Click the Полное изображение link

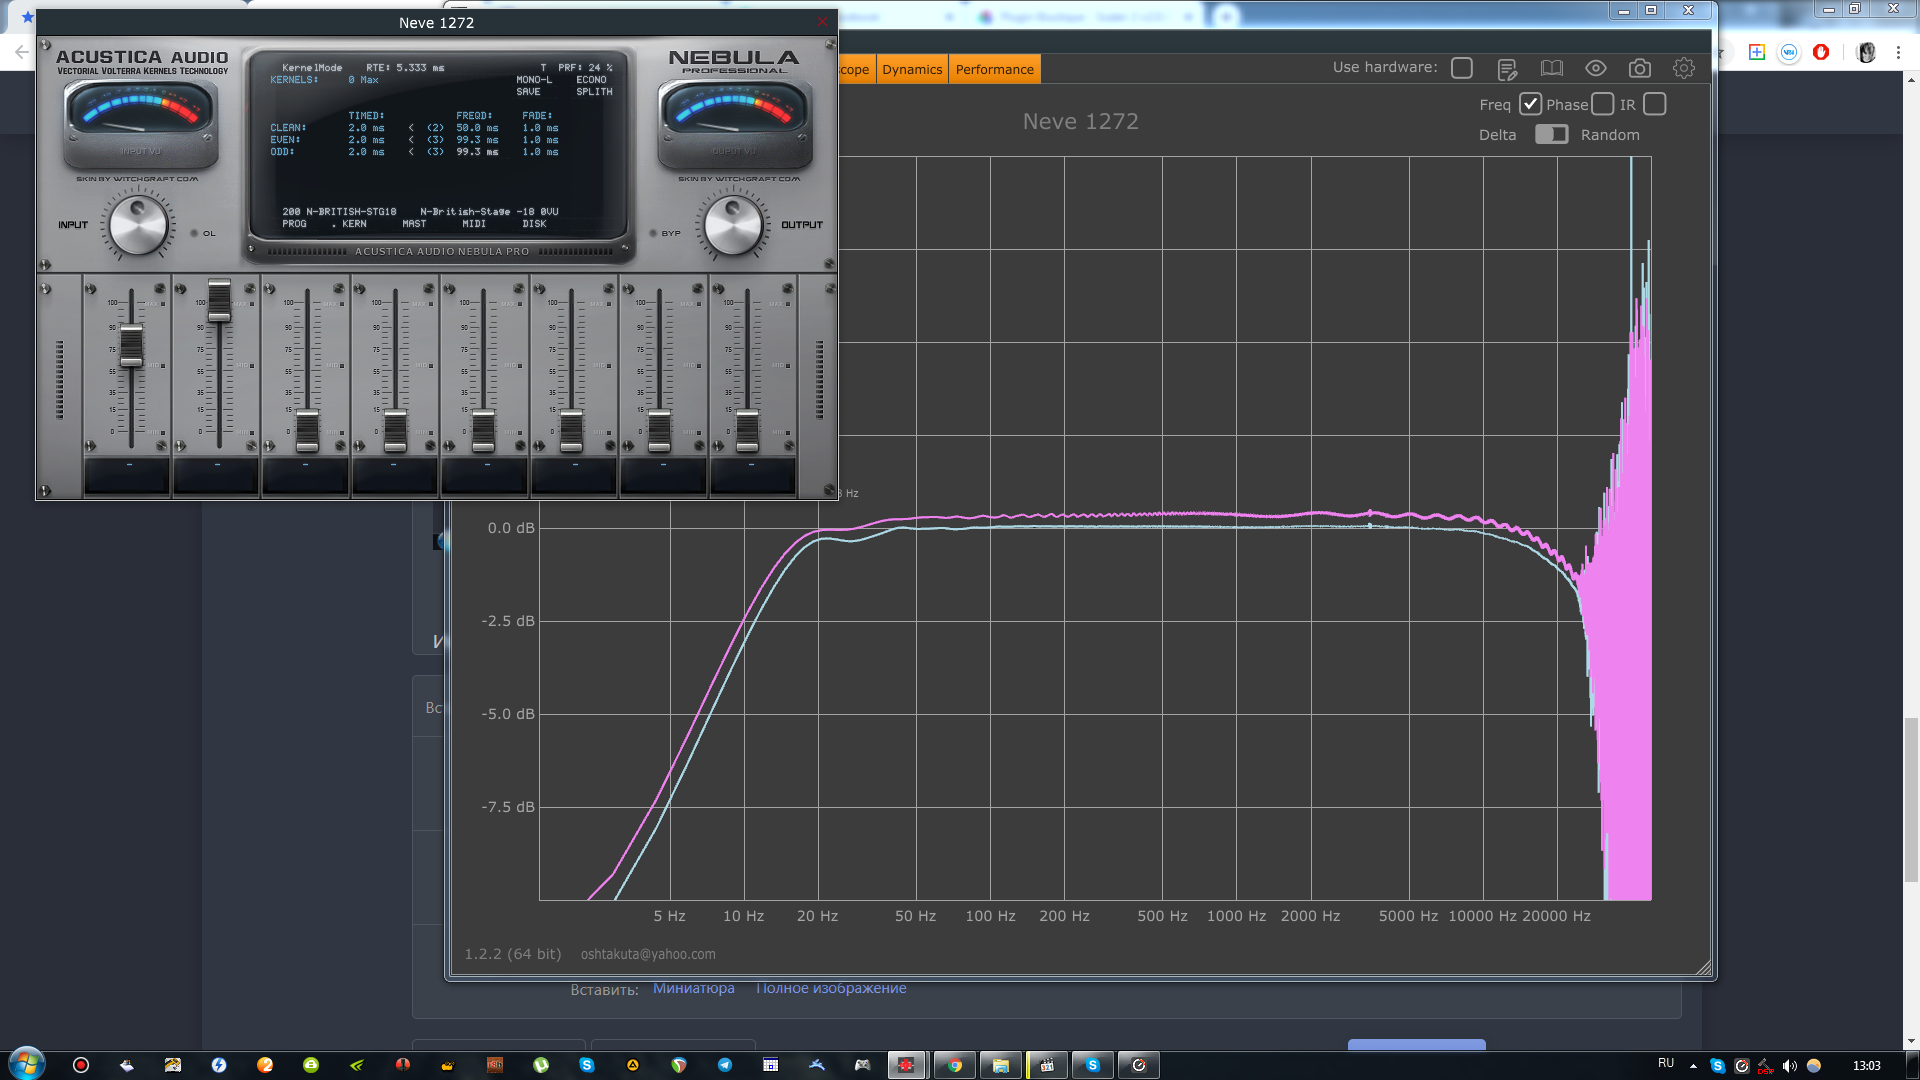pyautogui.click(x=831, y=988)
